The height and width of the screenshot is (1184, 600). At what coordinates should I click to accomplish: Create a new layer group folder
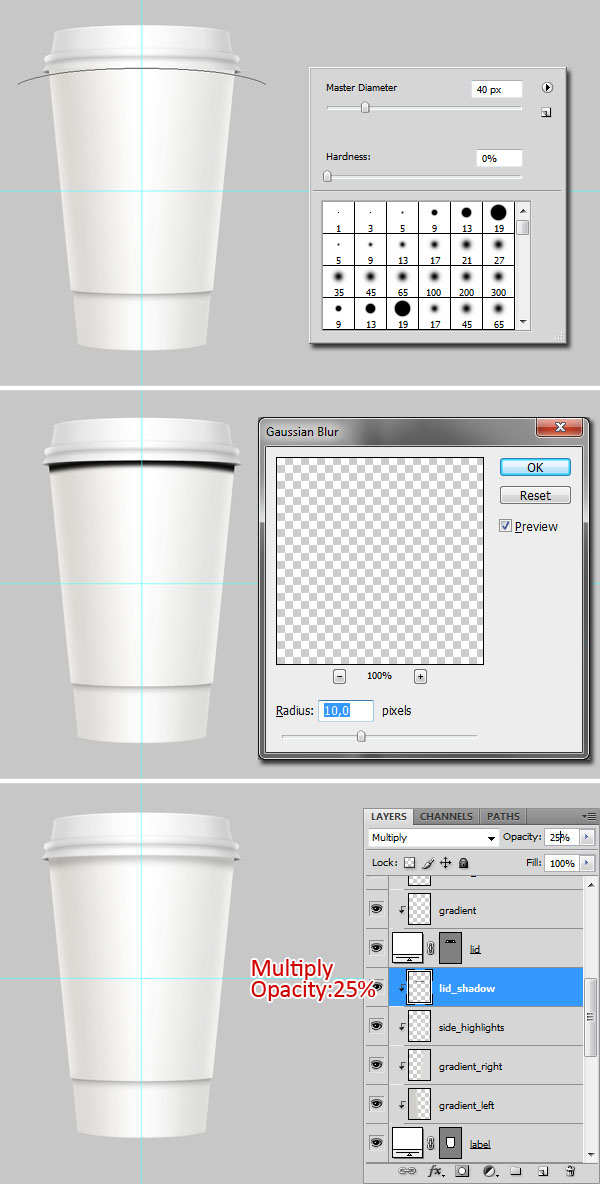tap(516, 1170)
